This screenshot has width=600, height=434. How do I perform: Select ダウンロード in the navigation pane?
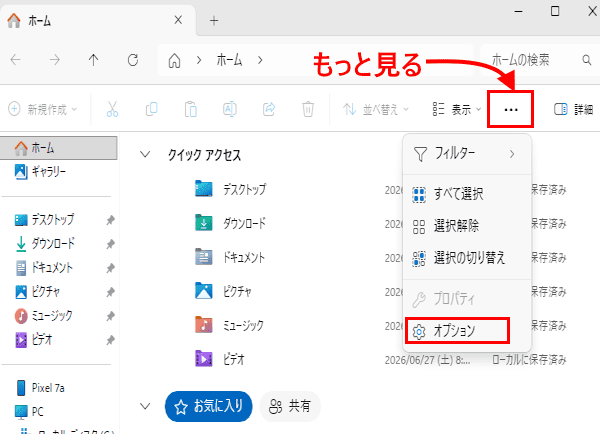pos(45,243)
